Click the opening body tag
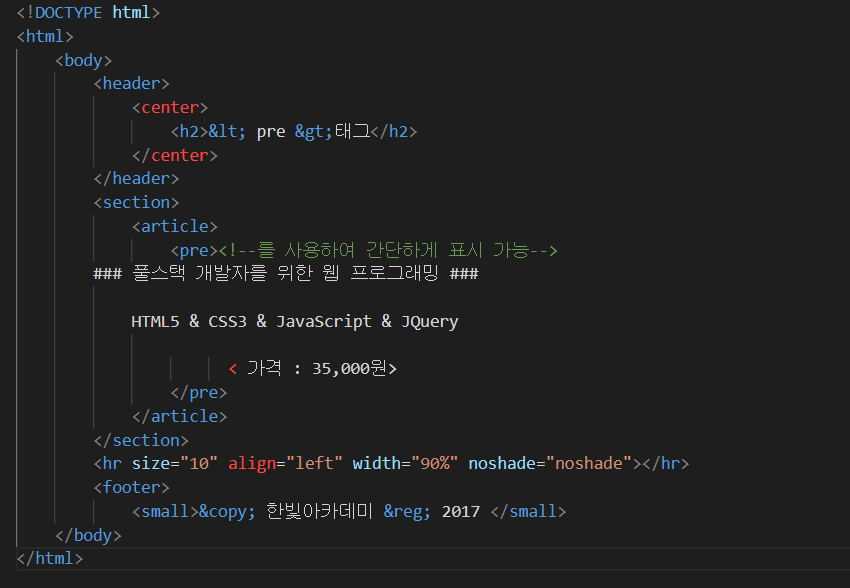This screenshot has width=850, height=588. [83, 60]
